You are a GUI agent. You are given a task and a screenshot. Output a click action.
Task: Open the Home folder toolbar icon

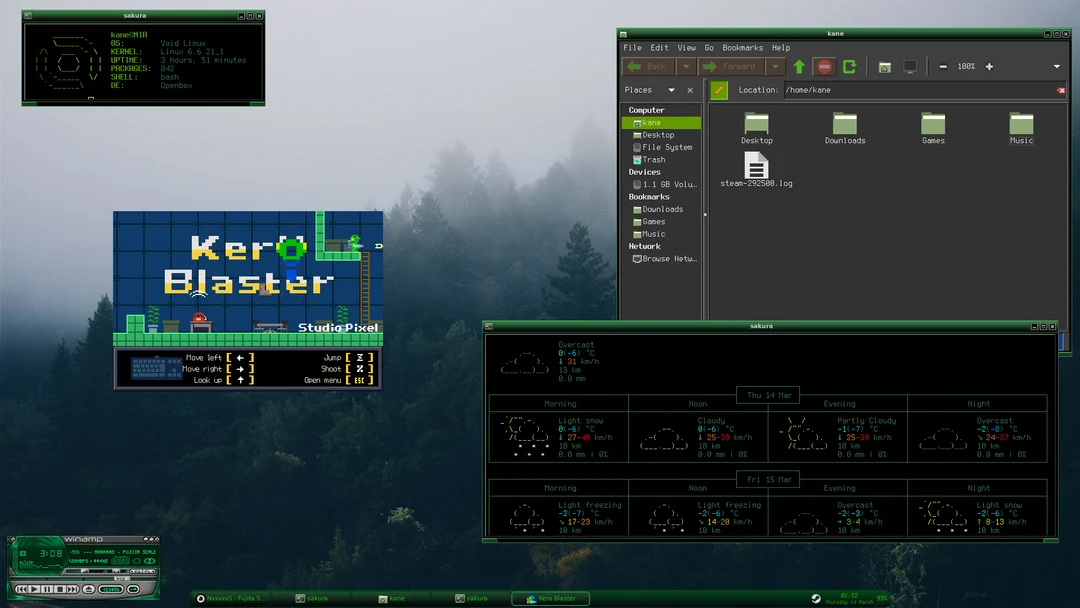885,66
